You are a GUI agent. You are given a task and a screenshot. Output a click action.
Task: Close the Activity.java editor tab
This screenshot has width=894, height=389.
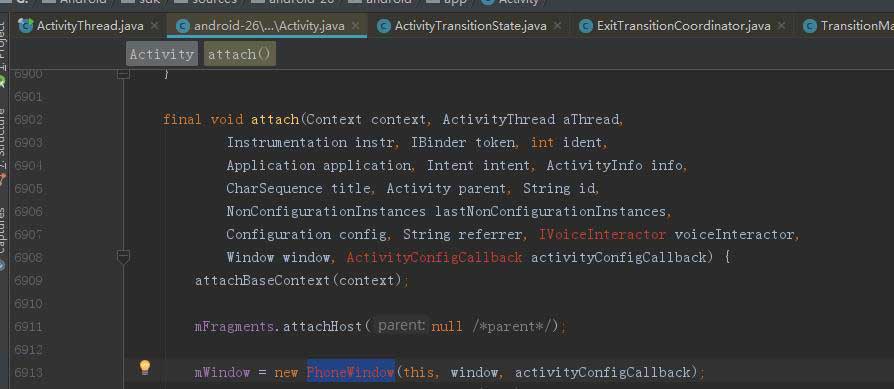356,26
